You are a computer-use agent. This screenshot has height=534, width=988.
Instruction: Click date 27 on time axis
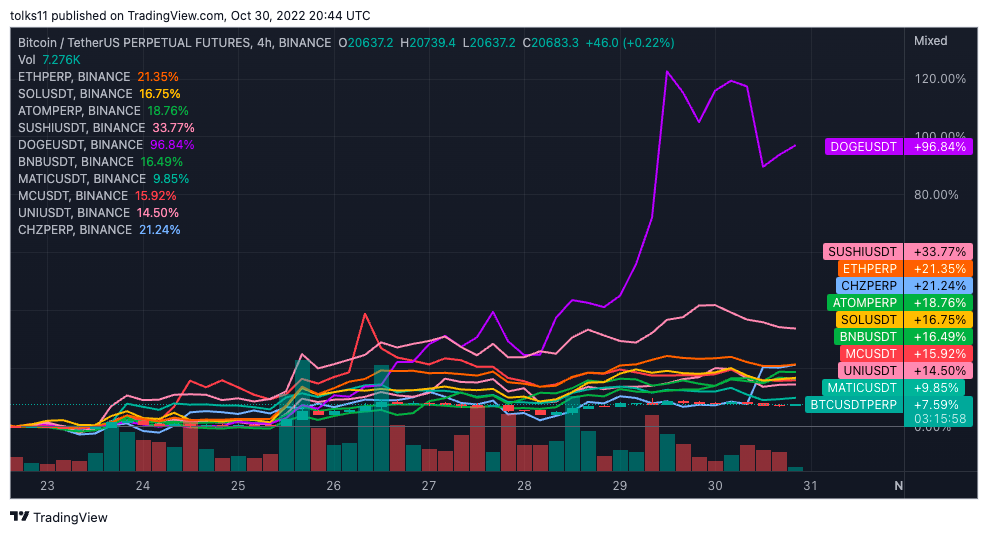(428, 485)
